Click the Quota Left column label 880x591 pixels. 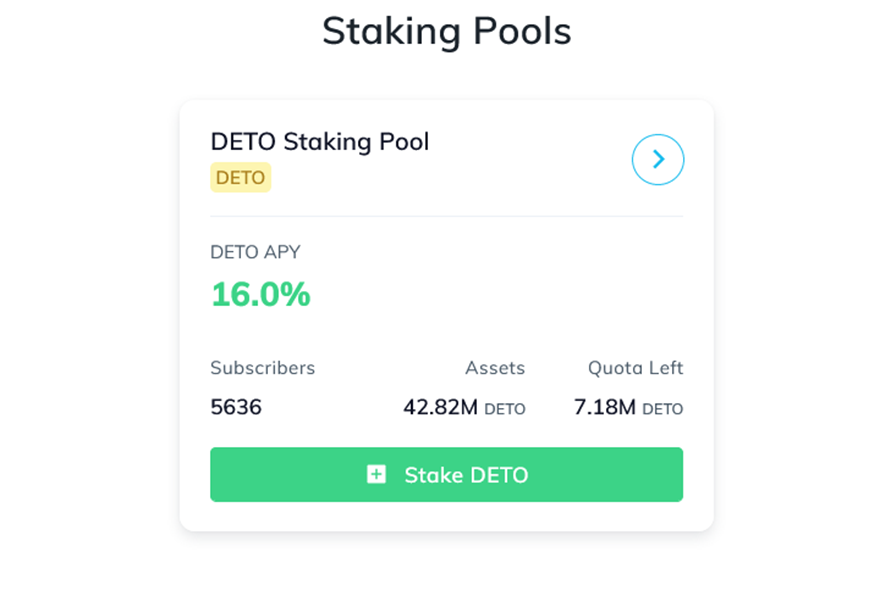point(635,368)
